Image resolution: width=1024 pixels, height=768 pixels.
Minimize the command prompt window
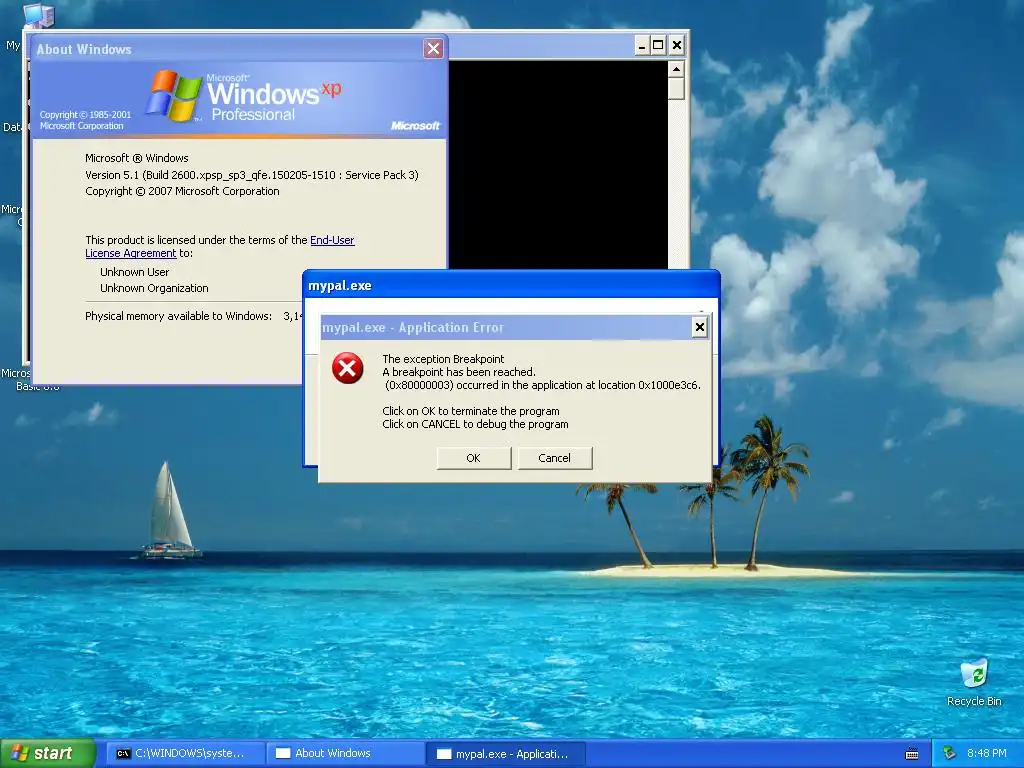(642, 45)
